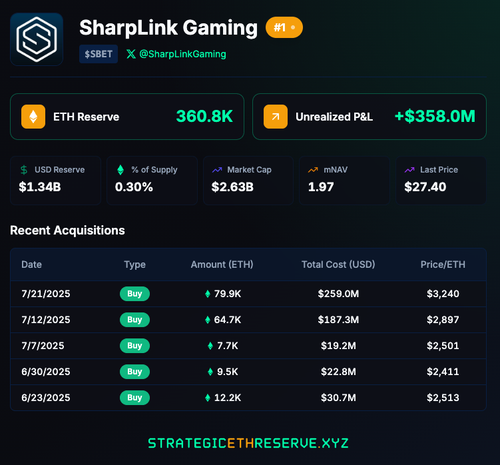Screen dimensions: 500x465
Task: Click the green dollar sign icon for USD Reserve
Action: [x=24, y=170]
